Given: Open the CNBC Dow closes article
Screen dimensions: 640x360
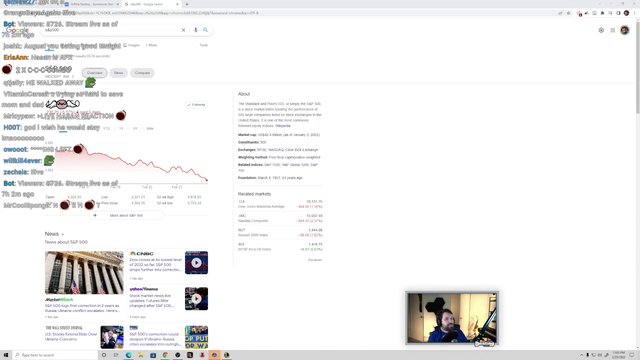Looking at the screenshot, I should (156, 264).
